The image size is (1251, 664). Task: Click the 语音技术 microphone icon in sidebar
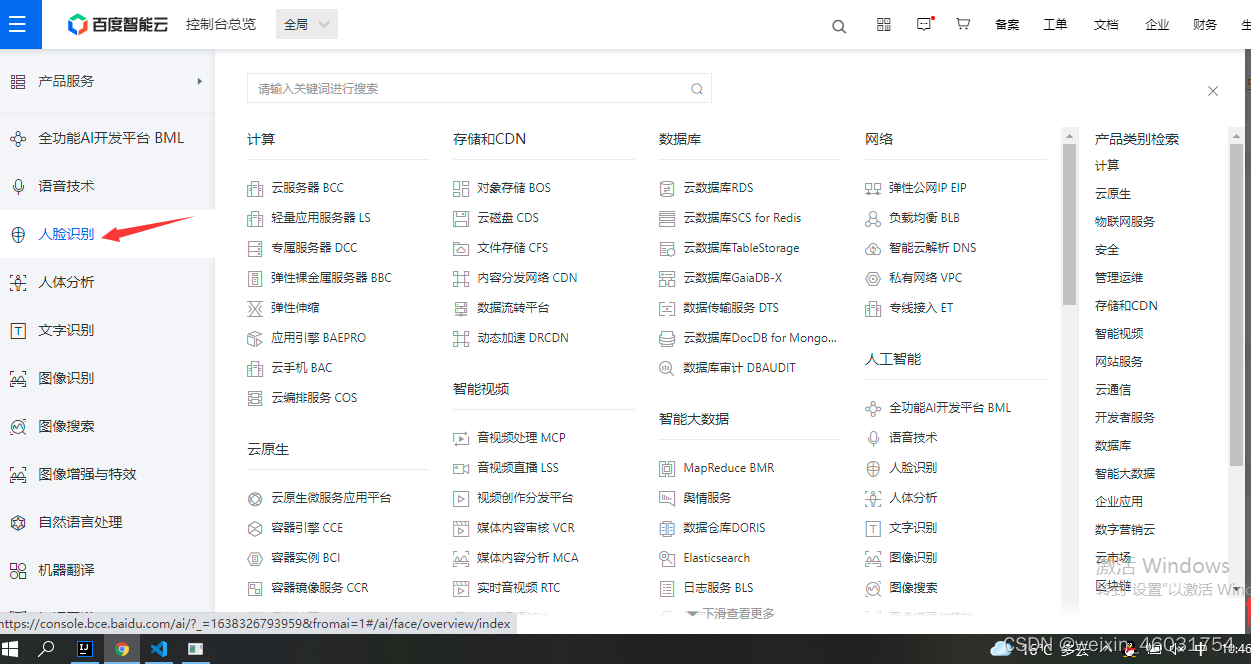click(x=18, y=186)
